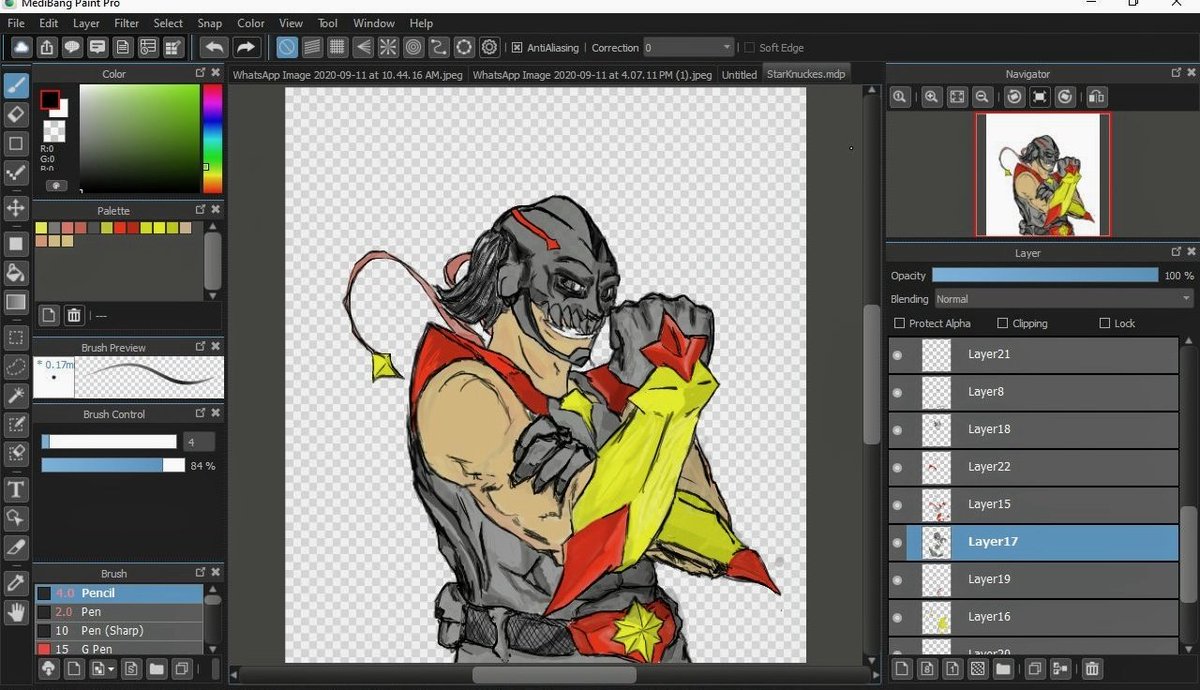Enable the radial snap guide
This screenshot has width=1200, height=690.
(388, 47)
